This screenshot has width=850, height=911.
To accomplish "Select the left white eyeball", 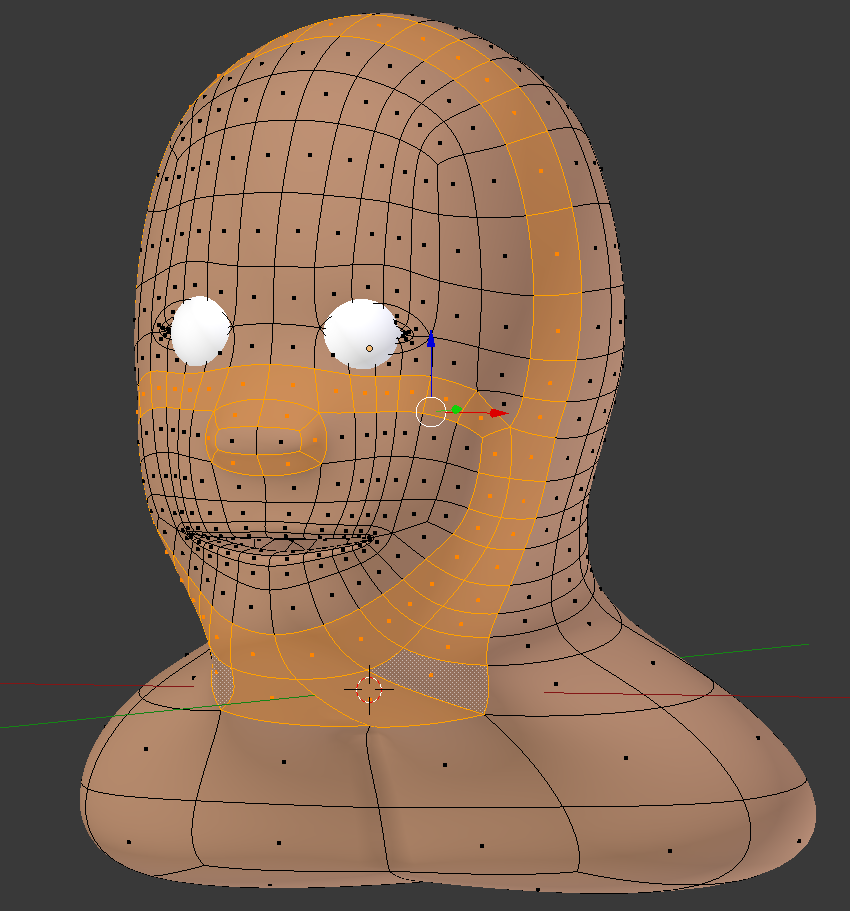I will point(203,328).
